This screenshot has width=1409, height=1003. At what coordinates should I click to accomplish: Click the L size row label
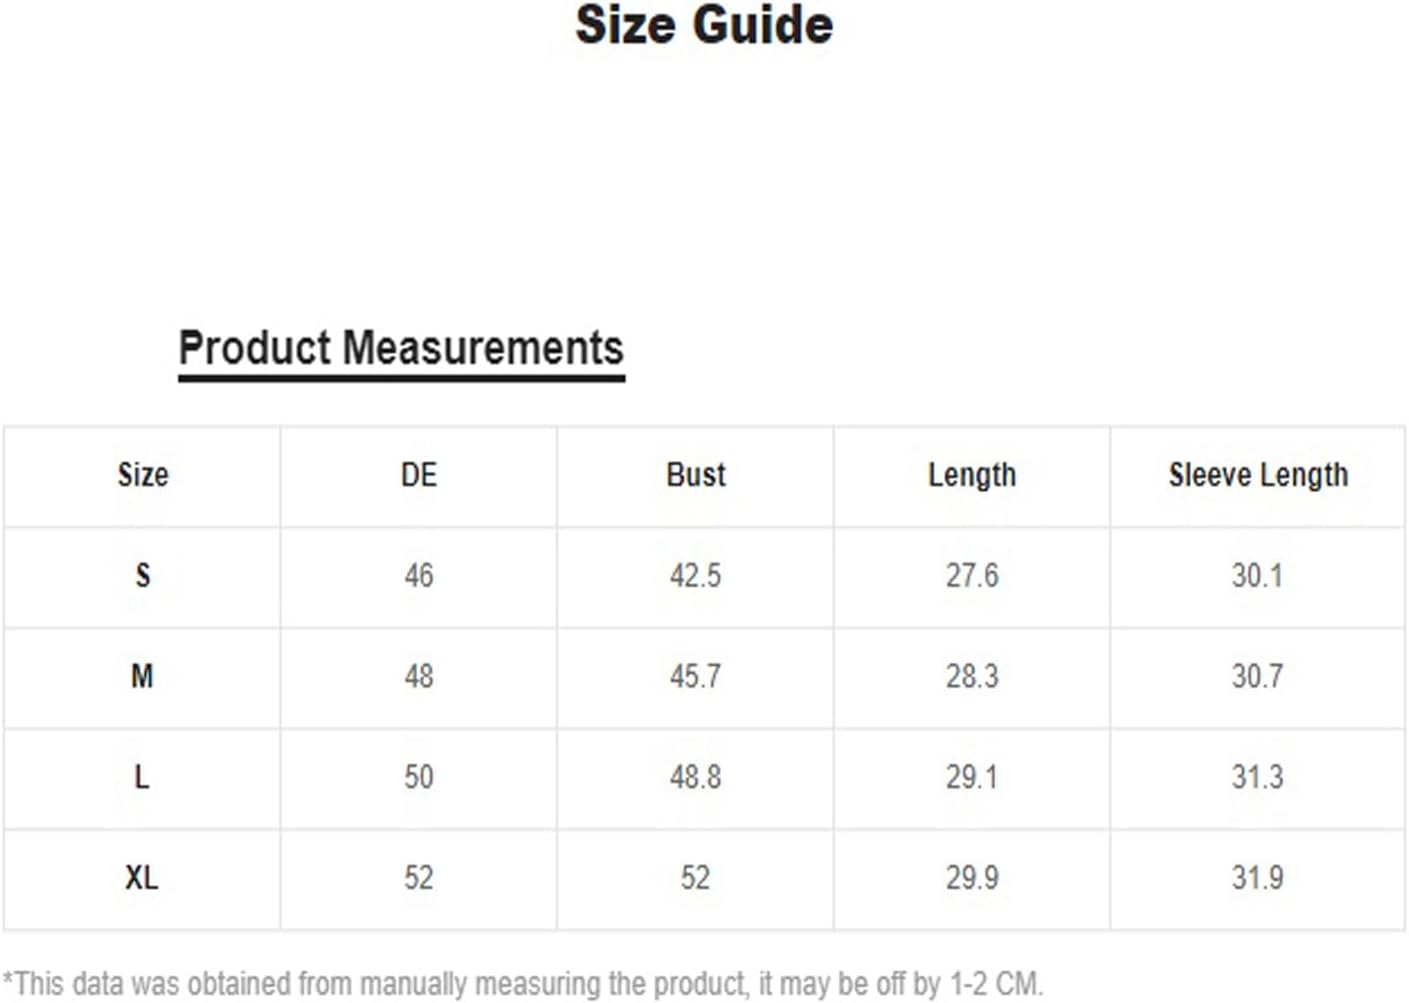pyautogui.click(x=142, y=777)
